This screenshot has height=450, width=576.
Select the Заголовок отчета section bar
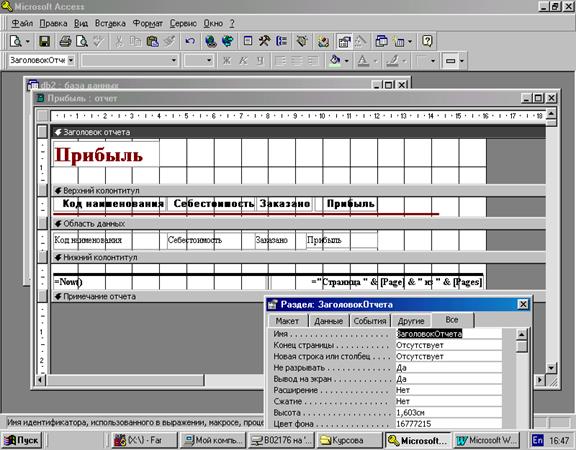298,132
